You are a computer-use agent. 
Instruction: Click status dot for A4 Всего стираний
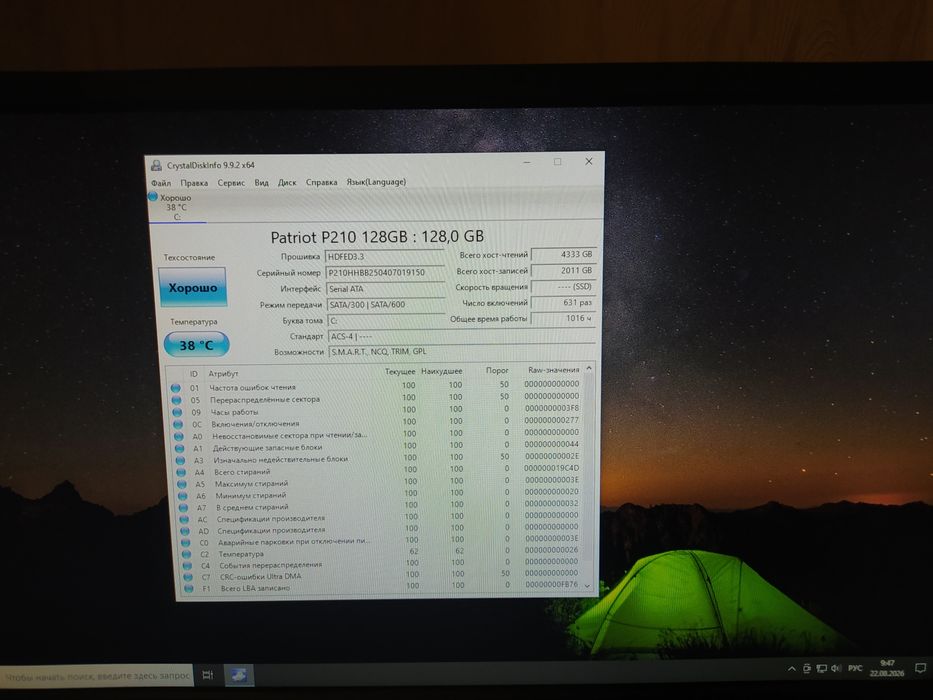181,472
